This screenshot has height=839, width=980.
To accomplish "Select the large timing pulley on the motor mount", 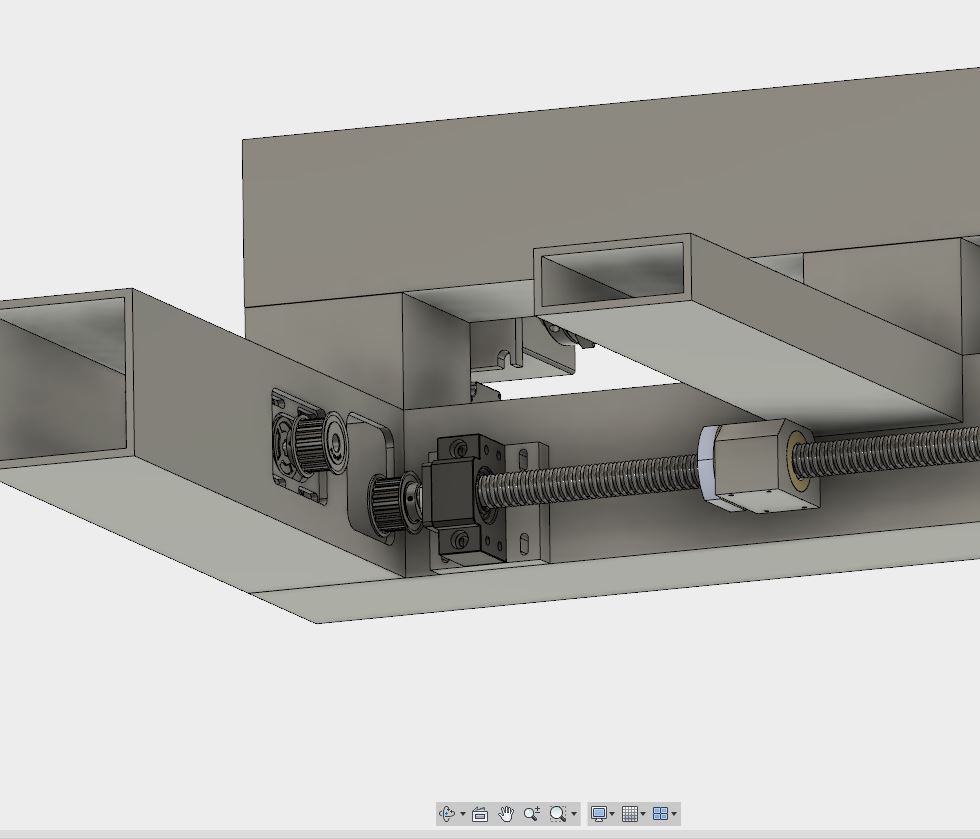I will point(312,444).
